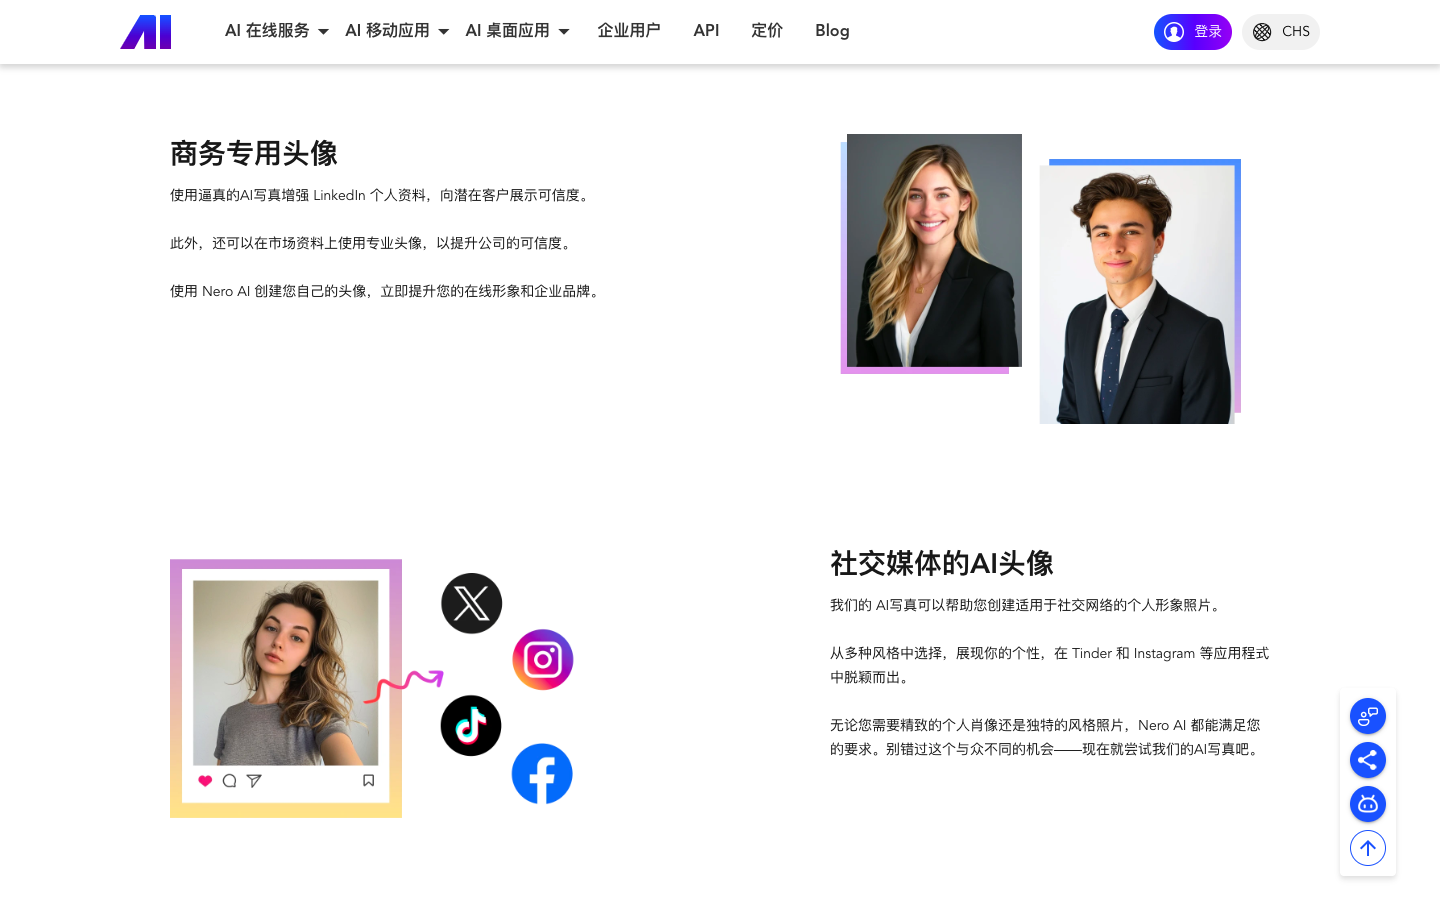Expand the AI 在线服务 dropdown
Viewport: 1440px width, 900px height.
(267, 31)
